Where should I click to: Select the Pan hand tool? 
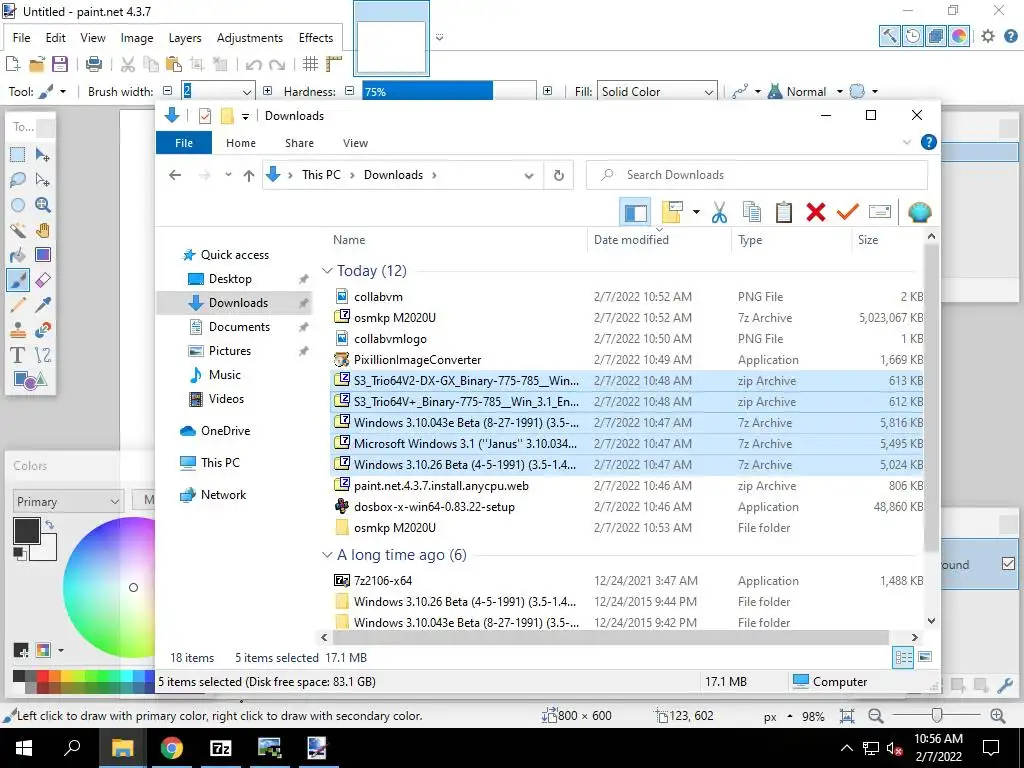(x=42, y=230)
